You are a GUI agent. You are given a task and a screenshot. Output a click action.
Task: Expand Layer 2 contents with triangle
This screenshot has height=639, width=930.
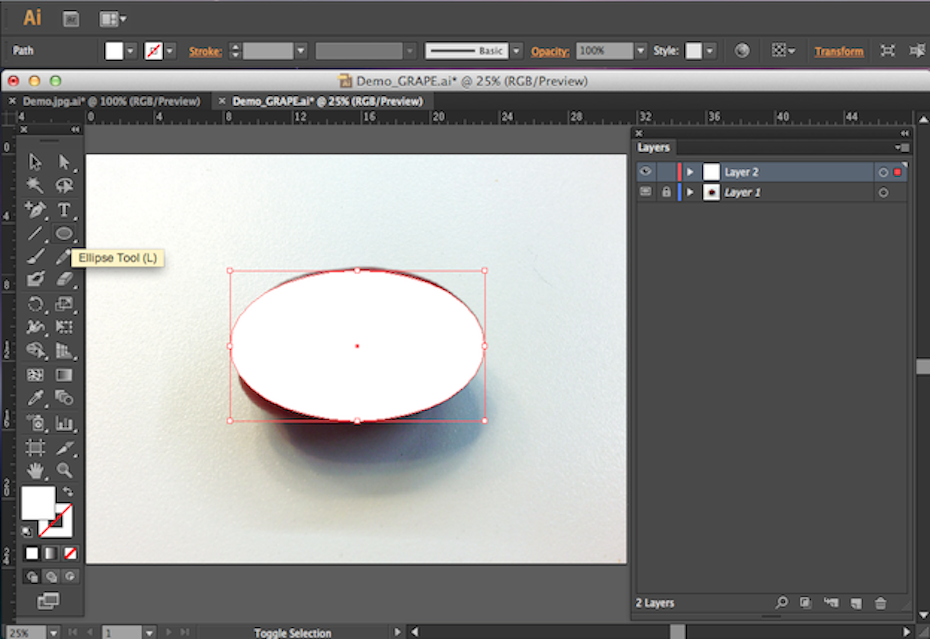[x=690, y=172]
